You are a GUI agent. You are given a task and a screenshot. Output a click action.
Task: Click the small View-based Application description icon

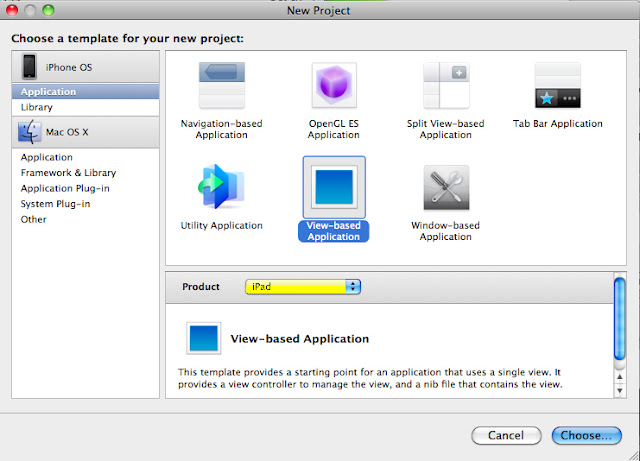pos(204,338)
